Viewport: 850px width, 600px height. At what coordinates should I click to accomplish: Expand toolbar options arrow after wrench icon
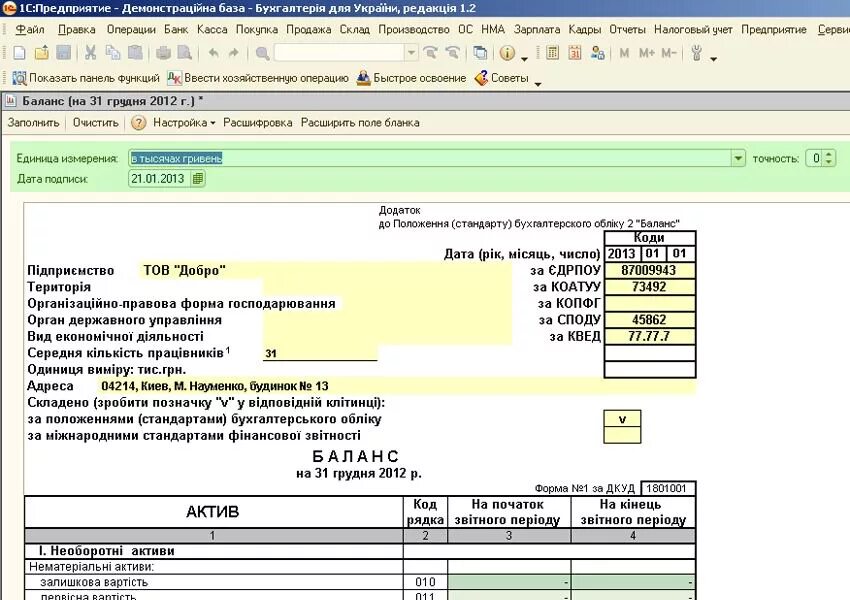(x=713, y=58)
